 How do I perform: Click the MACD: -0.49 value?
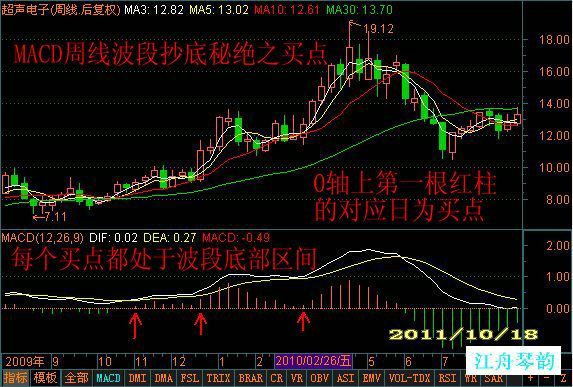tap(236, 238)
